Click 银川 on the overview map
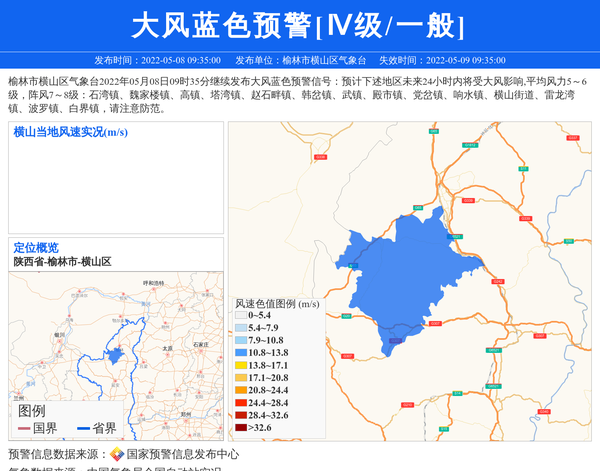The height and width of the screenshot is (471, 600). point(59,335)
